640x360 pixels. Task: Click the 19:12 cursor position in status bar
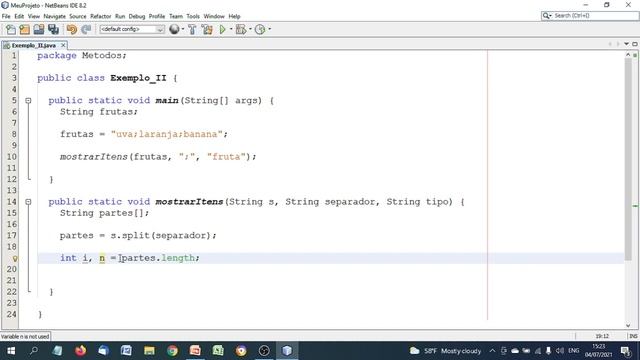[x=602, y=336]
